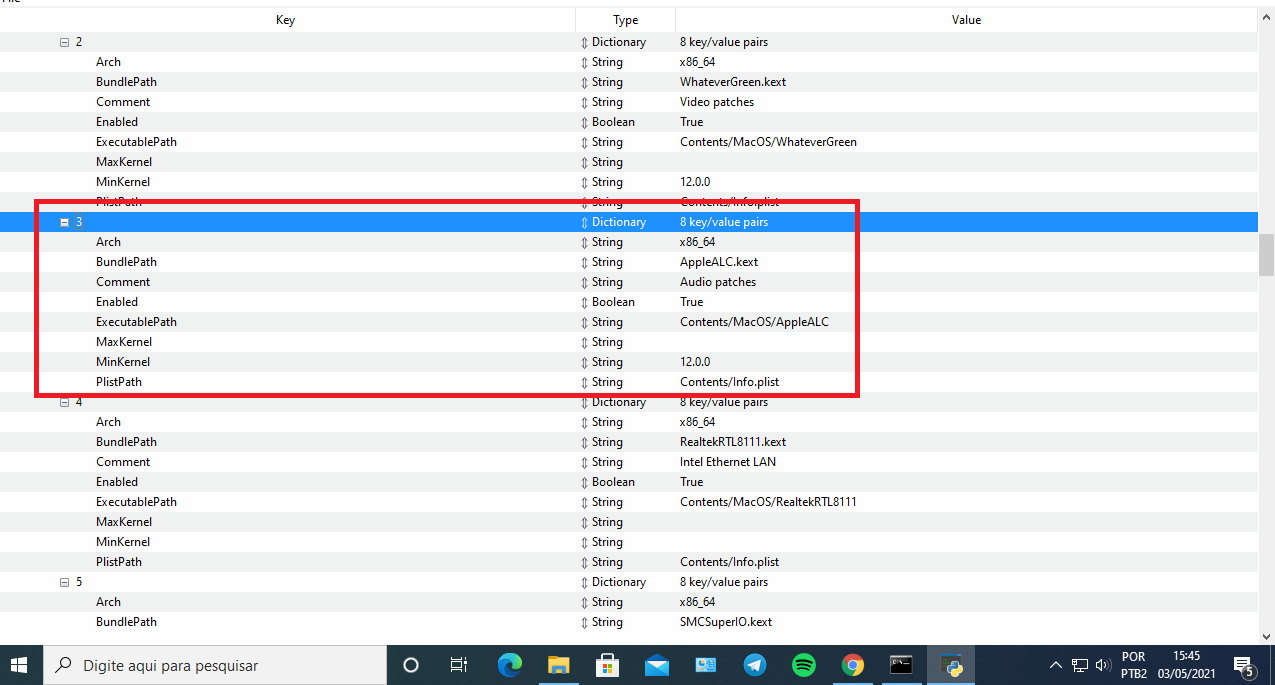1275x685 pixels.
Task: Click the Type column header
Action: [625, 20]
